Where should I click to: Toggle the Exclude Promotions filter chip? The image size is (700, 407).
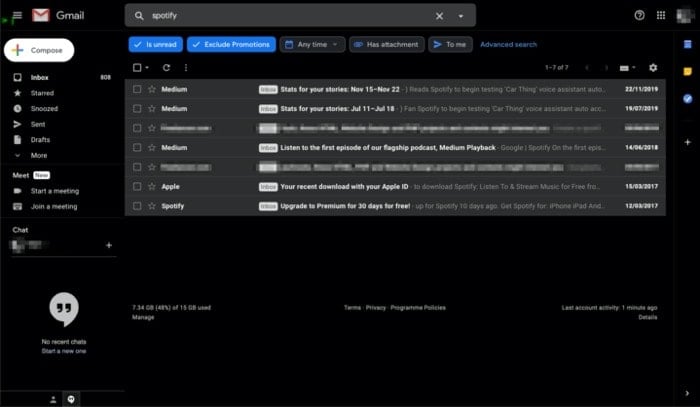(231, 45)
